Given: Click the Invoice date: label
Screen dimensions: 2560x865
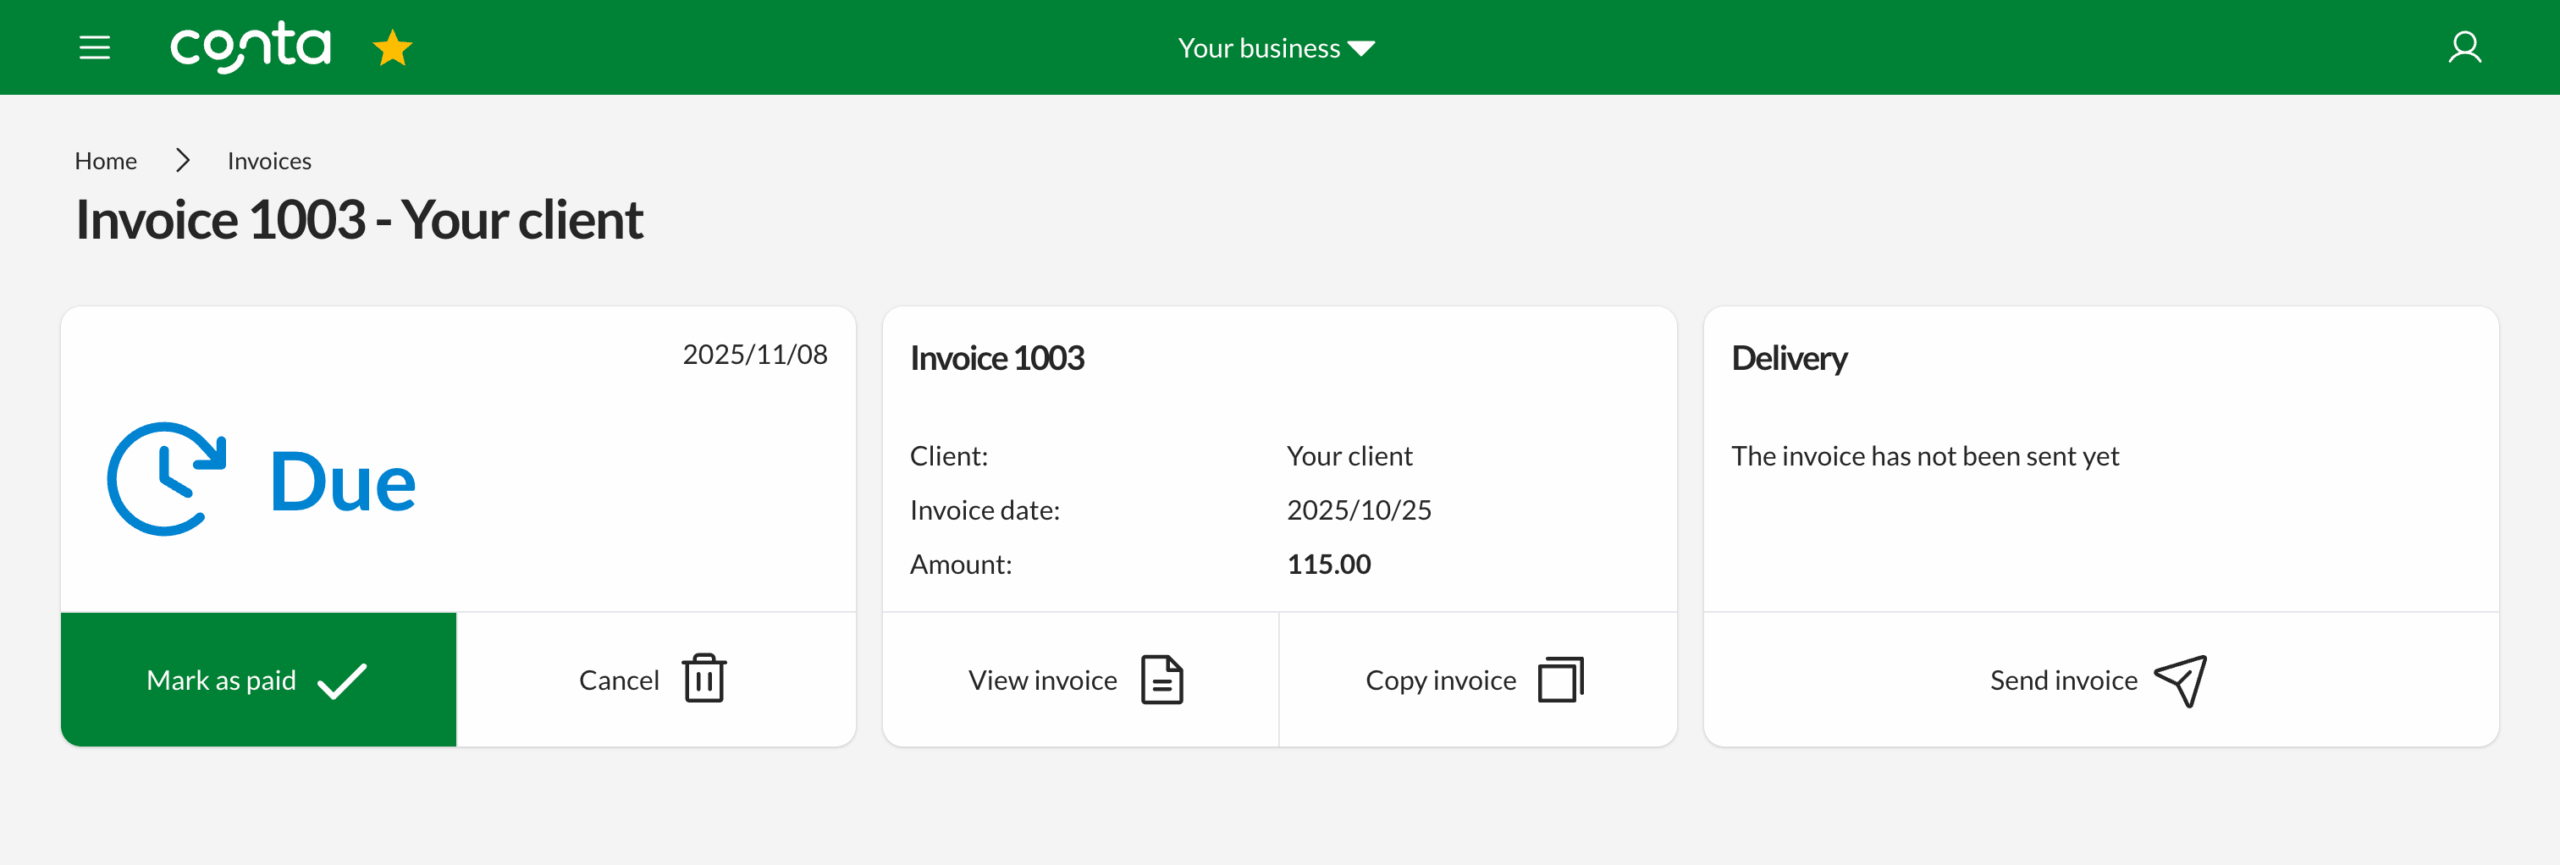Looking at the screenshot, I should click(985, 510).
